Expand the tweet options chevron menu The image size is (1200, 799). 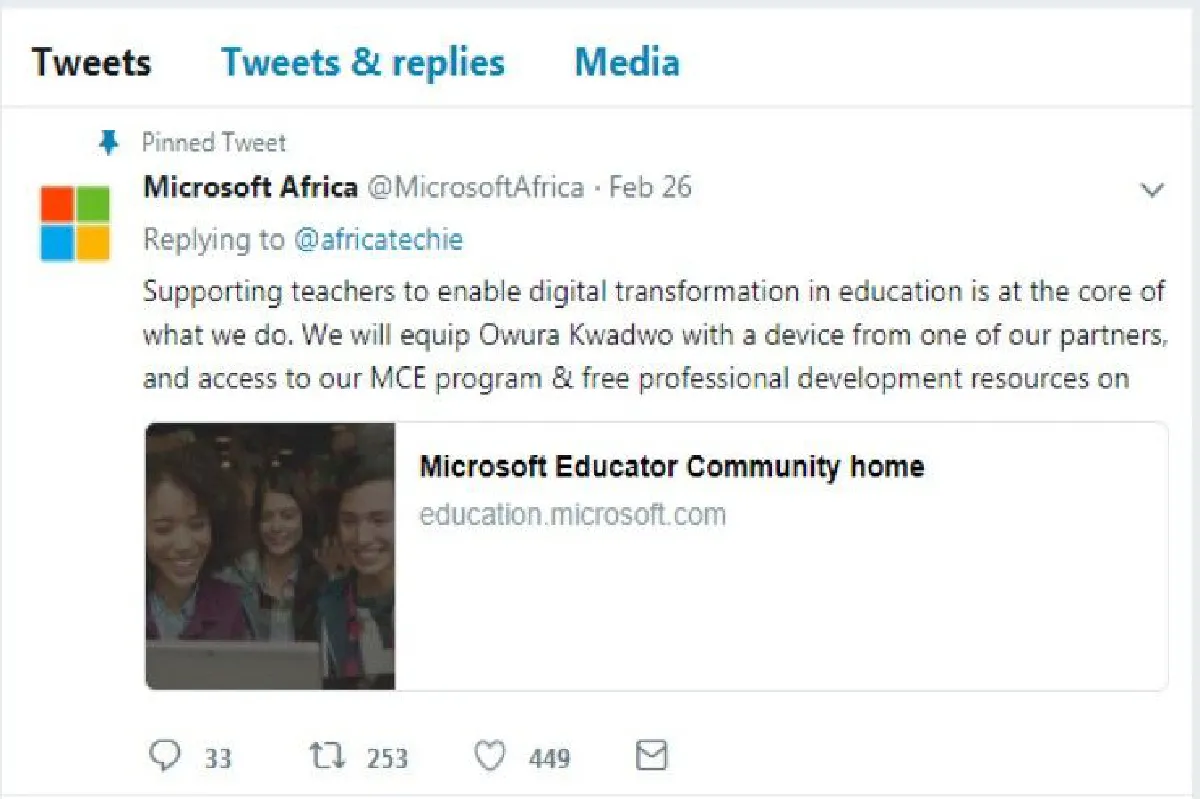[1152, 190]
